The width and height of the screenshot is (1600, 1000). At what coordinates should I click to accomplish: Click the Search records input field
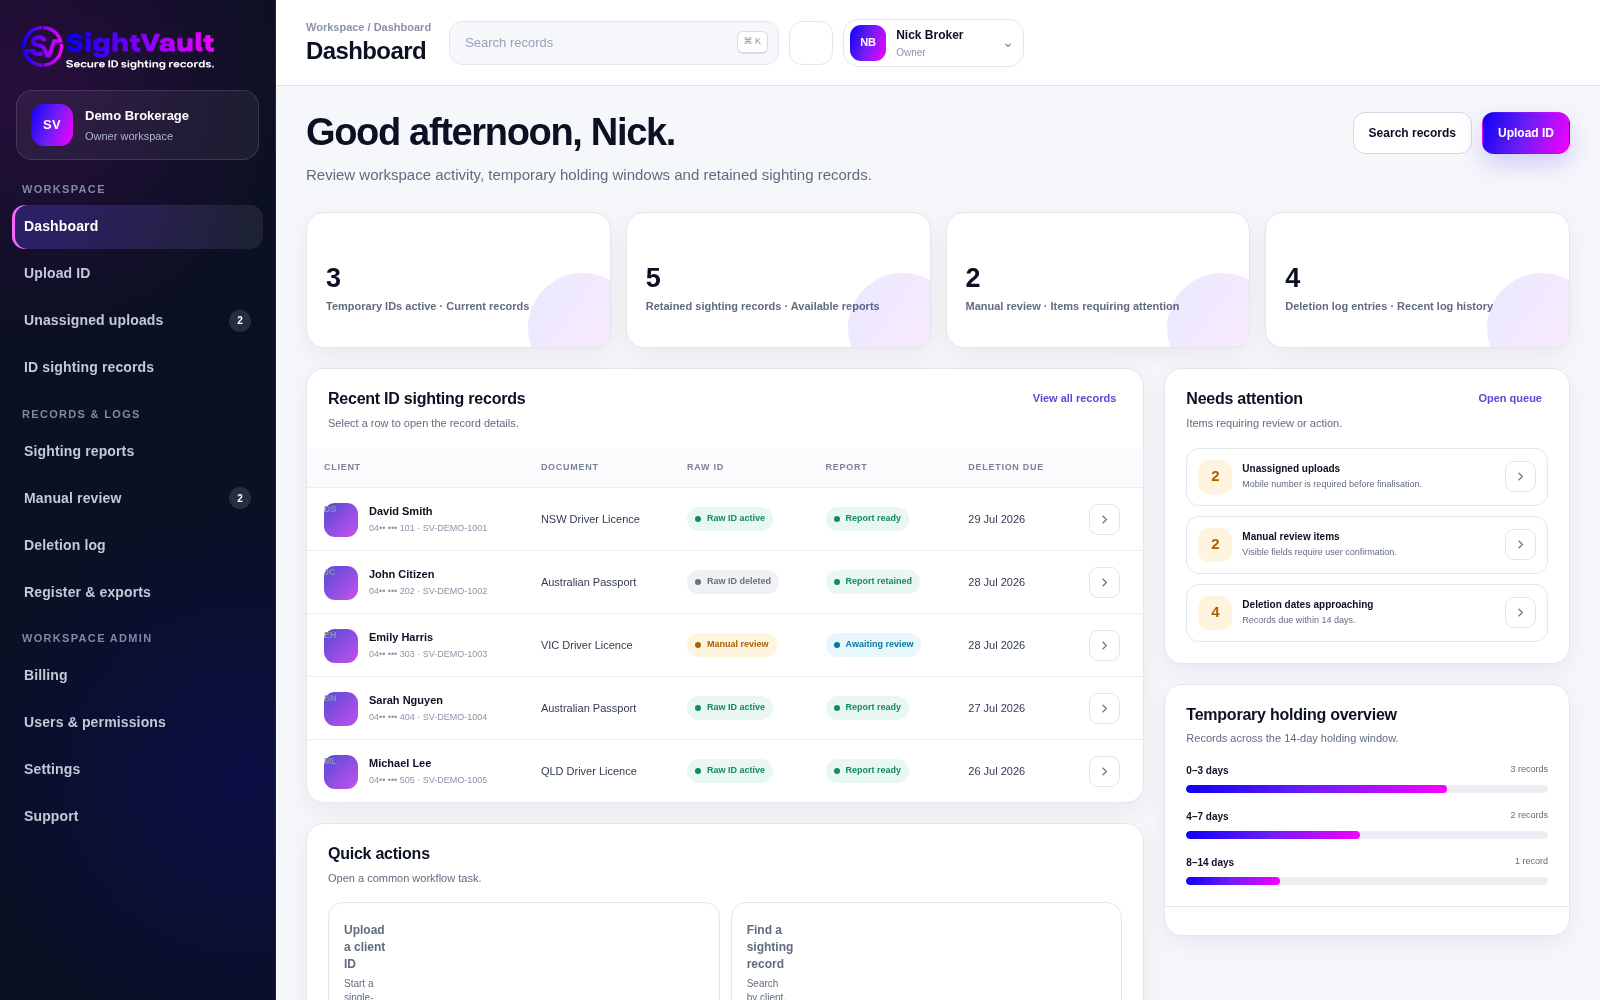click(614, 43)
